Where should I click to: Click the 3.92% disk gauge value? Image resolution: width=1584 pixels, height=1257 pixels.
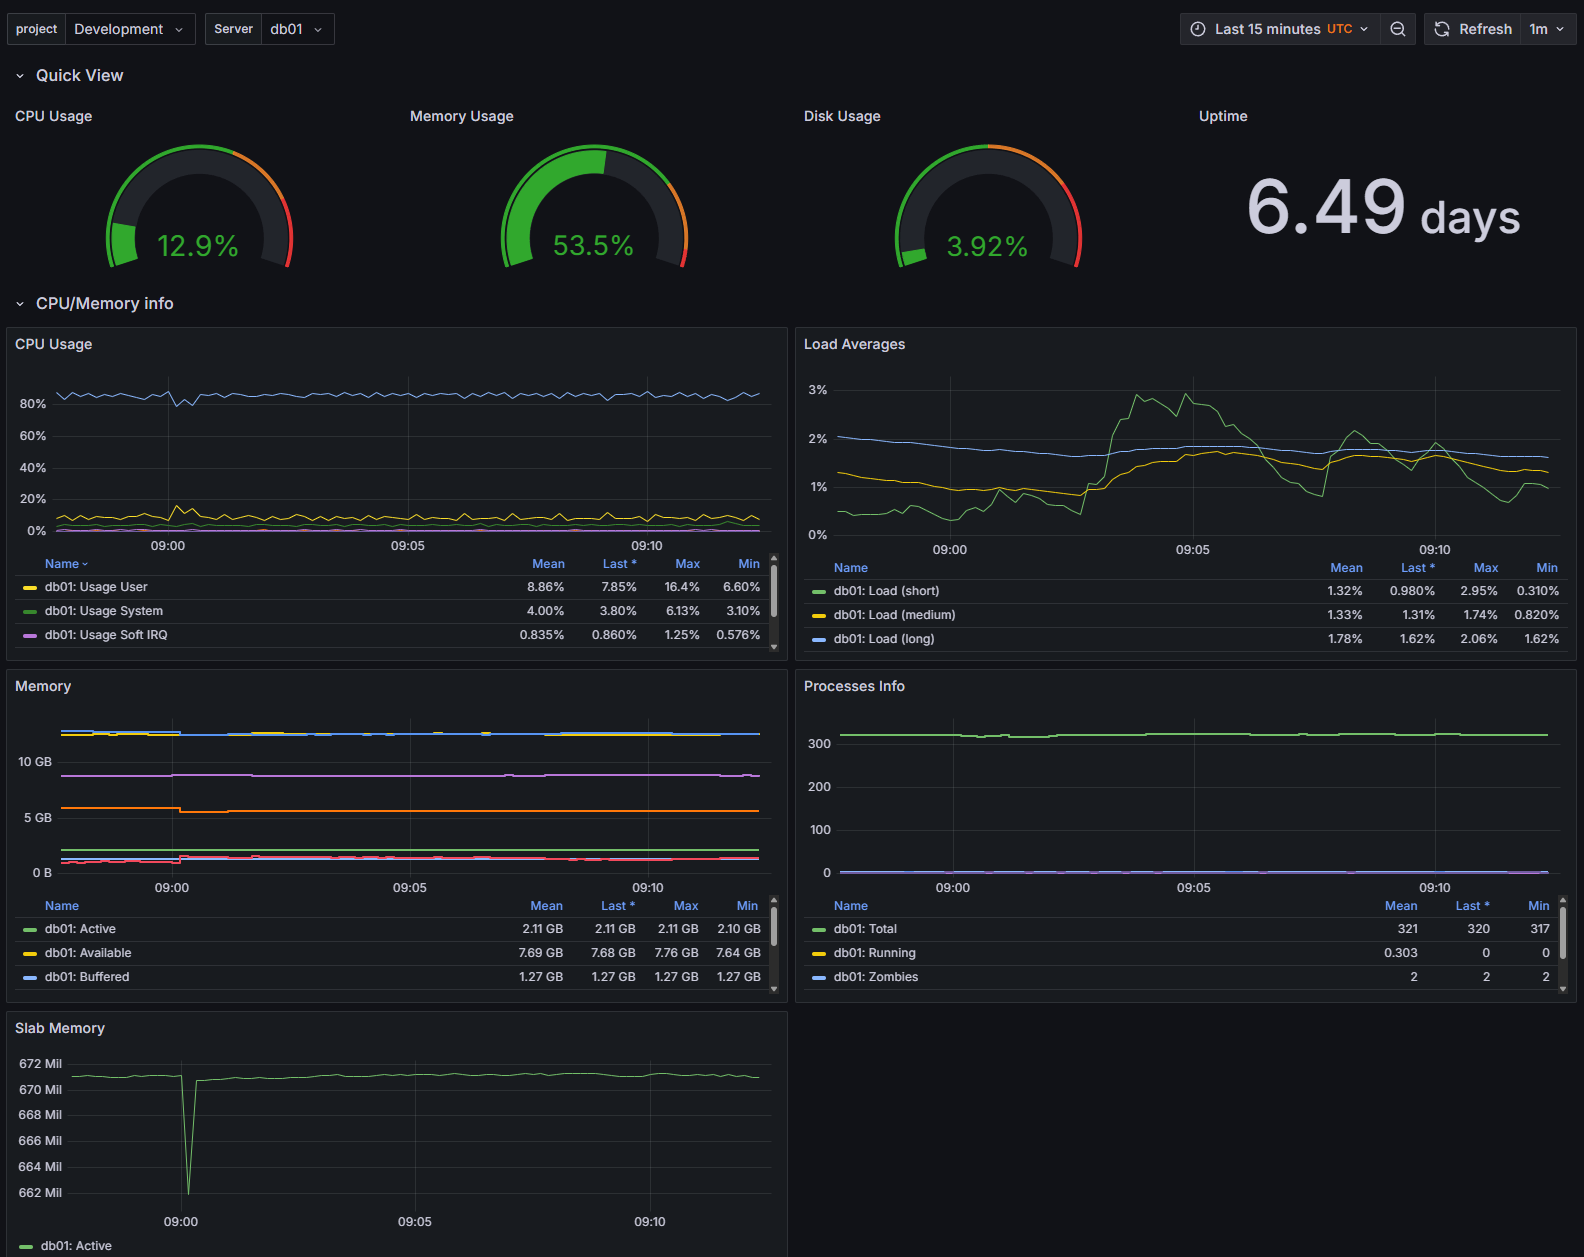[988, 247]
